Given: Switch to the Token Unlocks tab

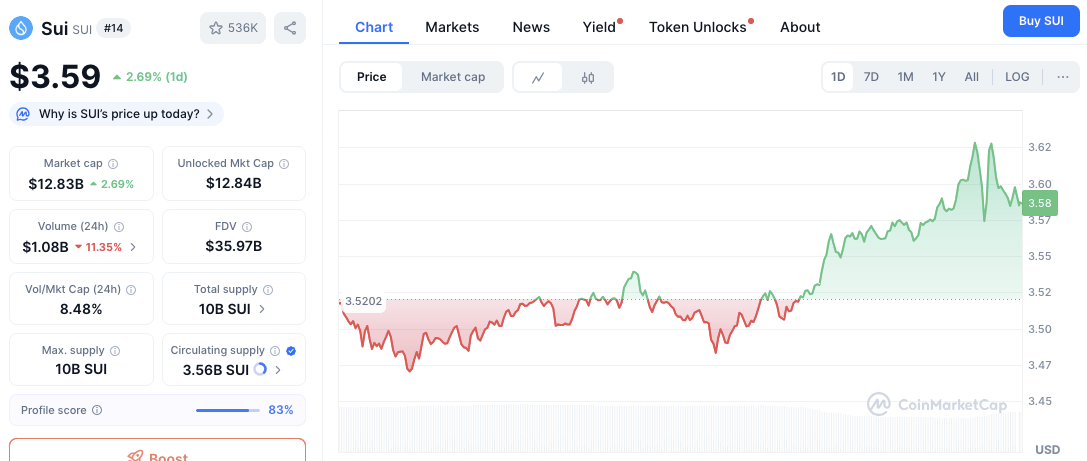Looking at the screenshot, I should 698,27.
